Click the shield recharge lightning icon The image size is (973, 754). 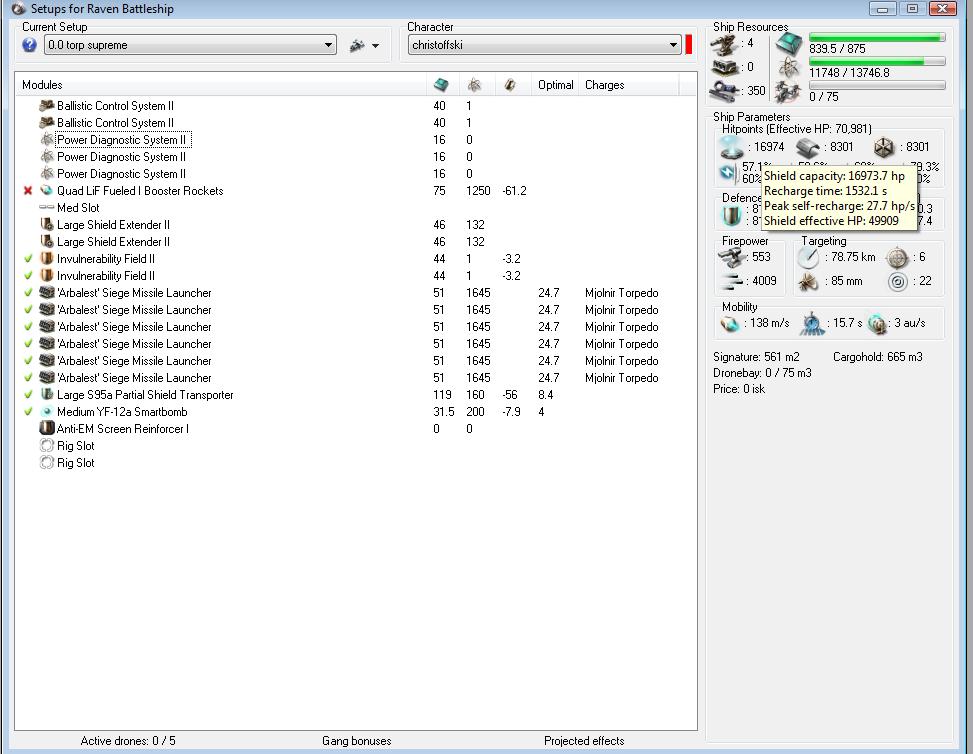coord(727,173)
